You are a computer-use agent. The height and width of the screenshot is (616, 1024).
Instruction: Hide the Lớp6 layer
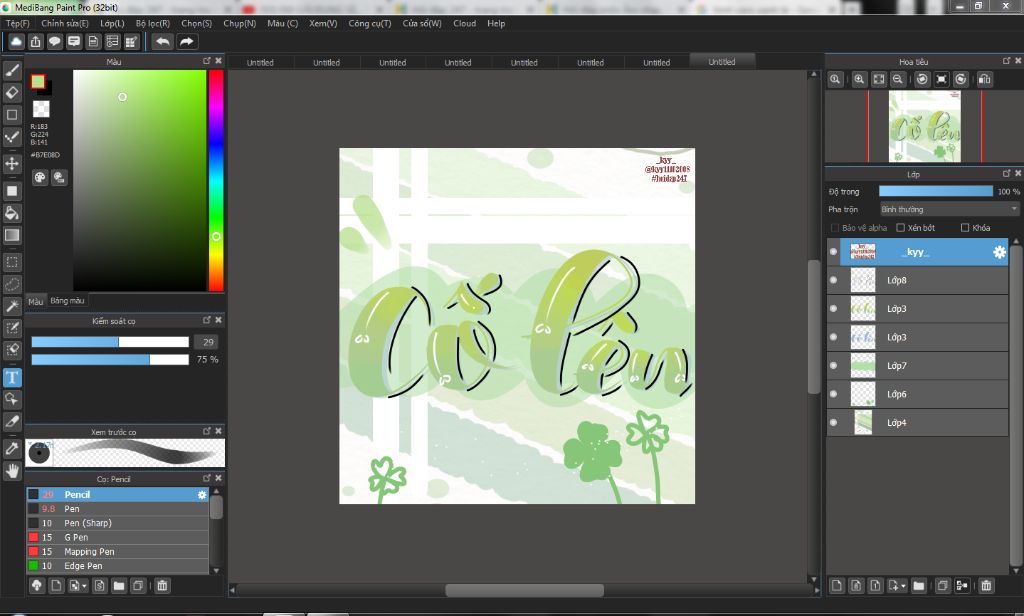[833, 394]
